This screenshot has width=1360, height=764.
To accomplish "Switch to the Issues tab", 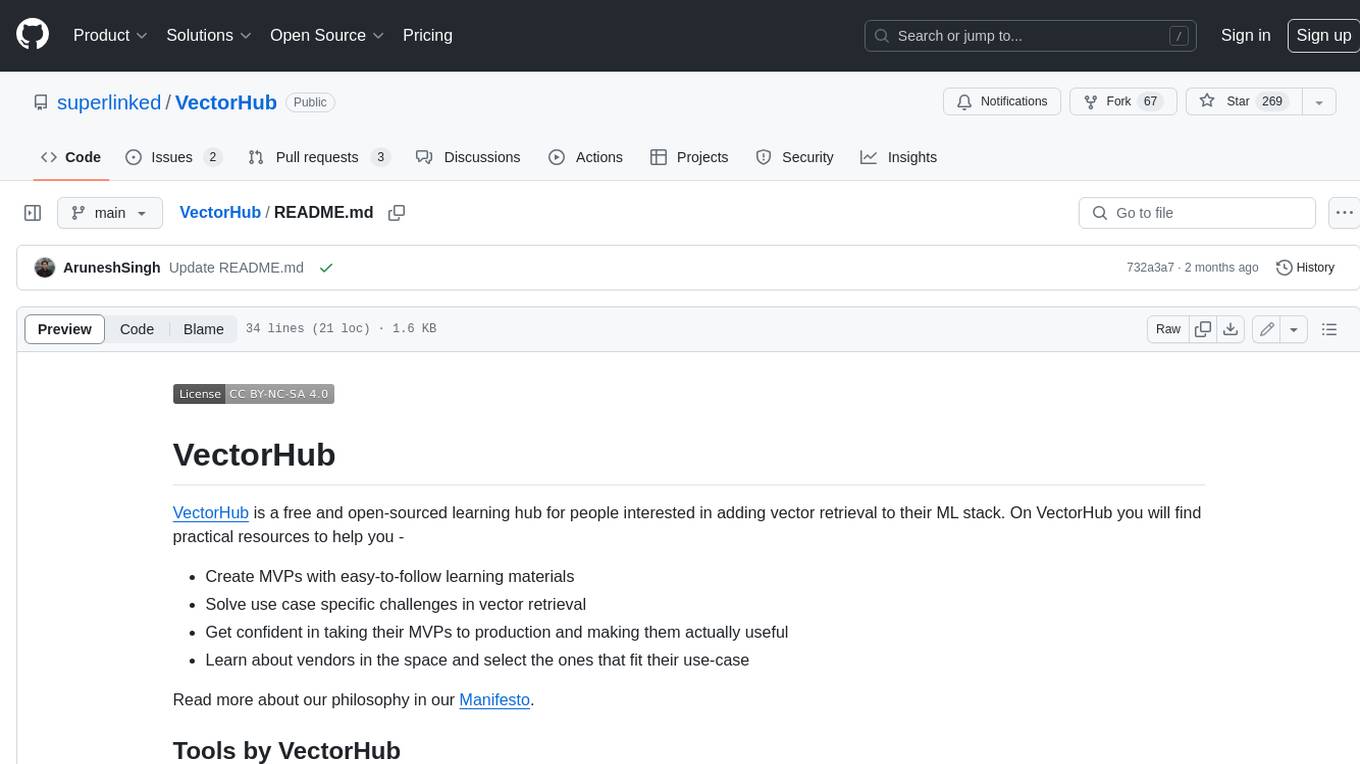I will [x=173, y=157].
